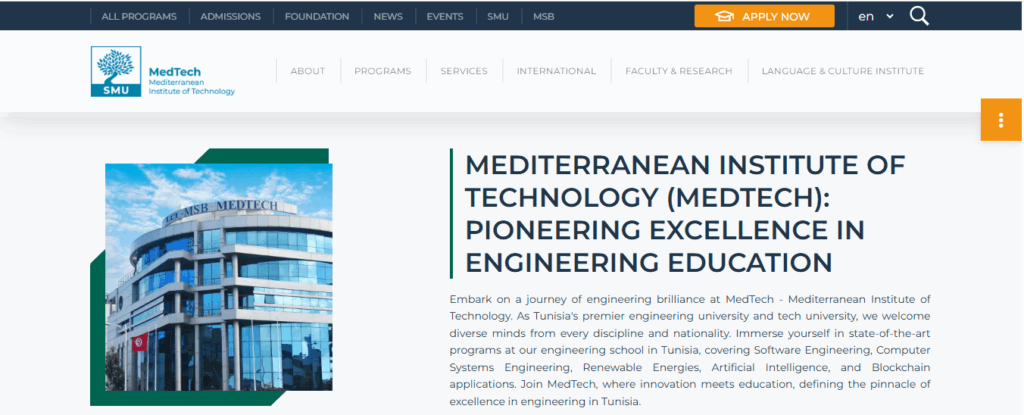The image size is (1024, 415).
Task: Visit the MSB link in top bar
Action: 543,17
